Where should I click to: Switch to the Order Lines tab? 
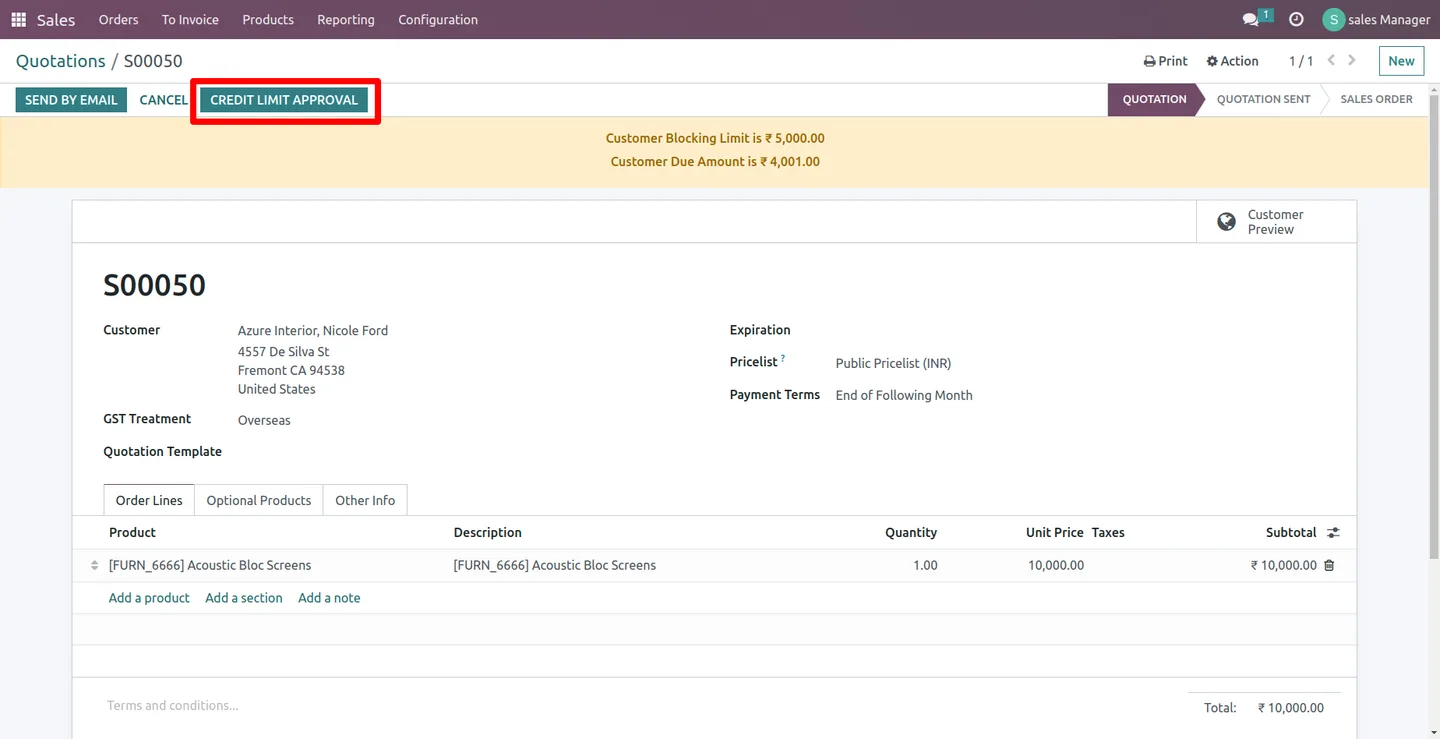pyautogui.click(x=149, y=500)
